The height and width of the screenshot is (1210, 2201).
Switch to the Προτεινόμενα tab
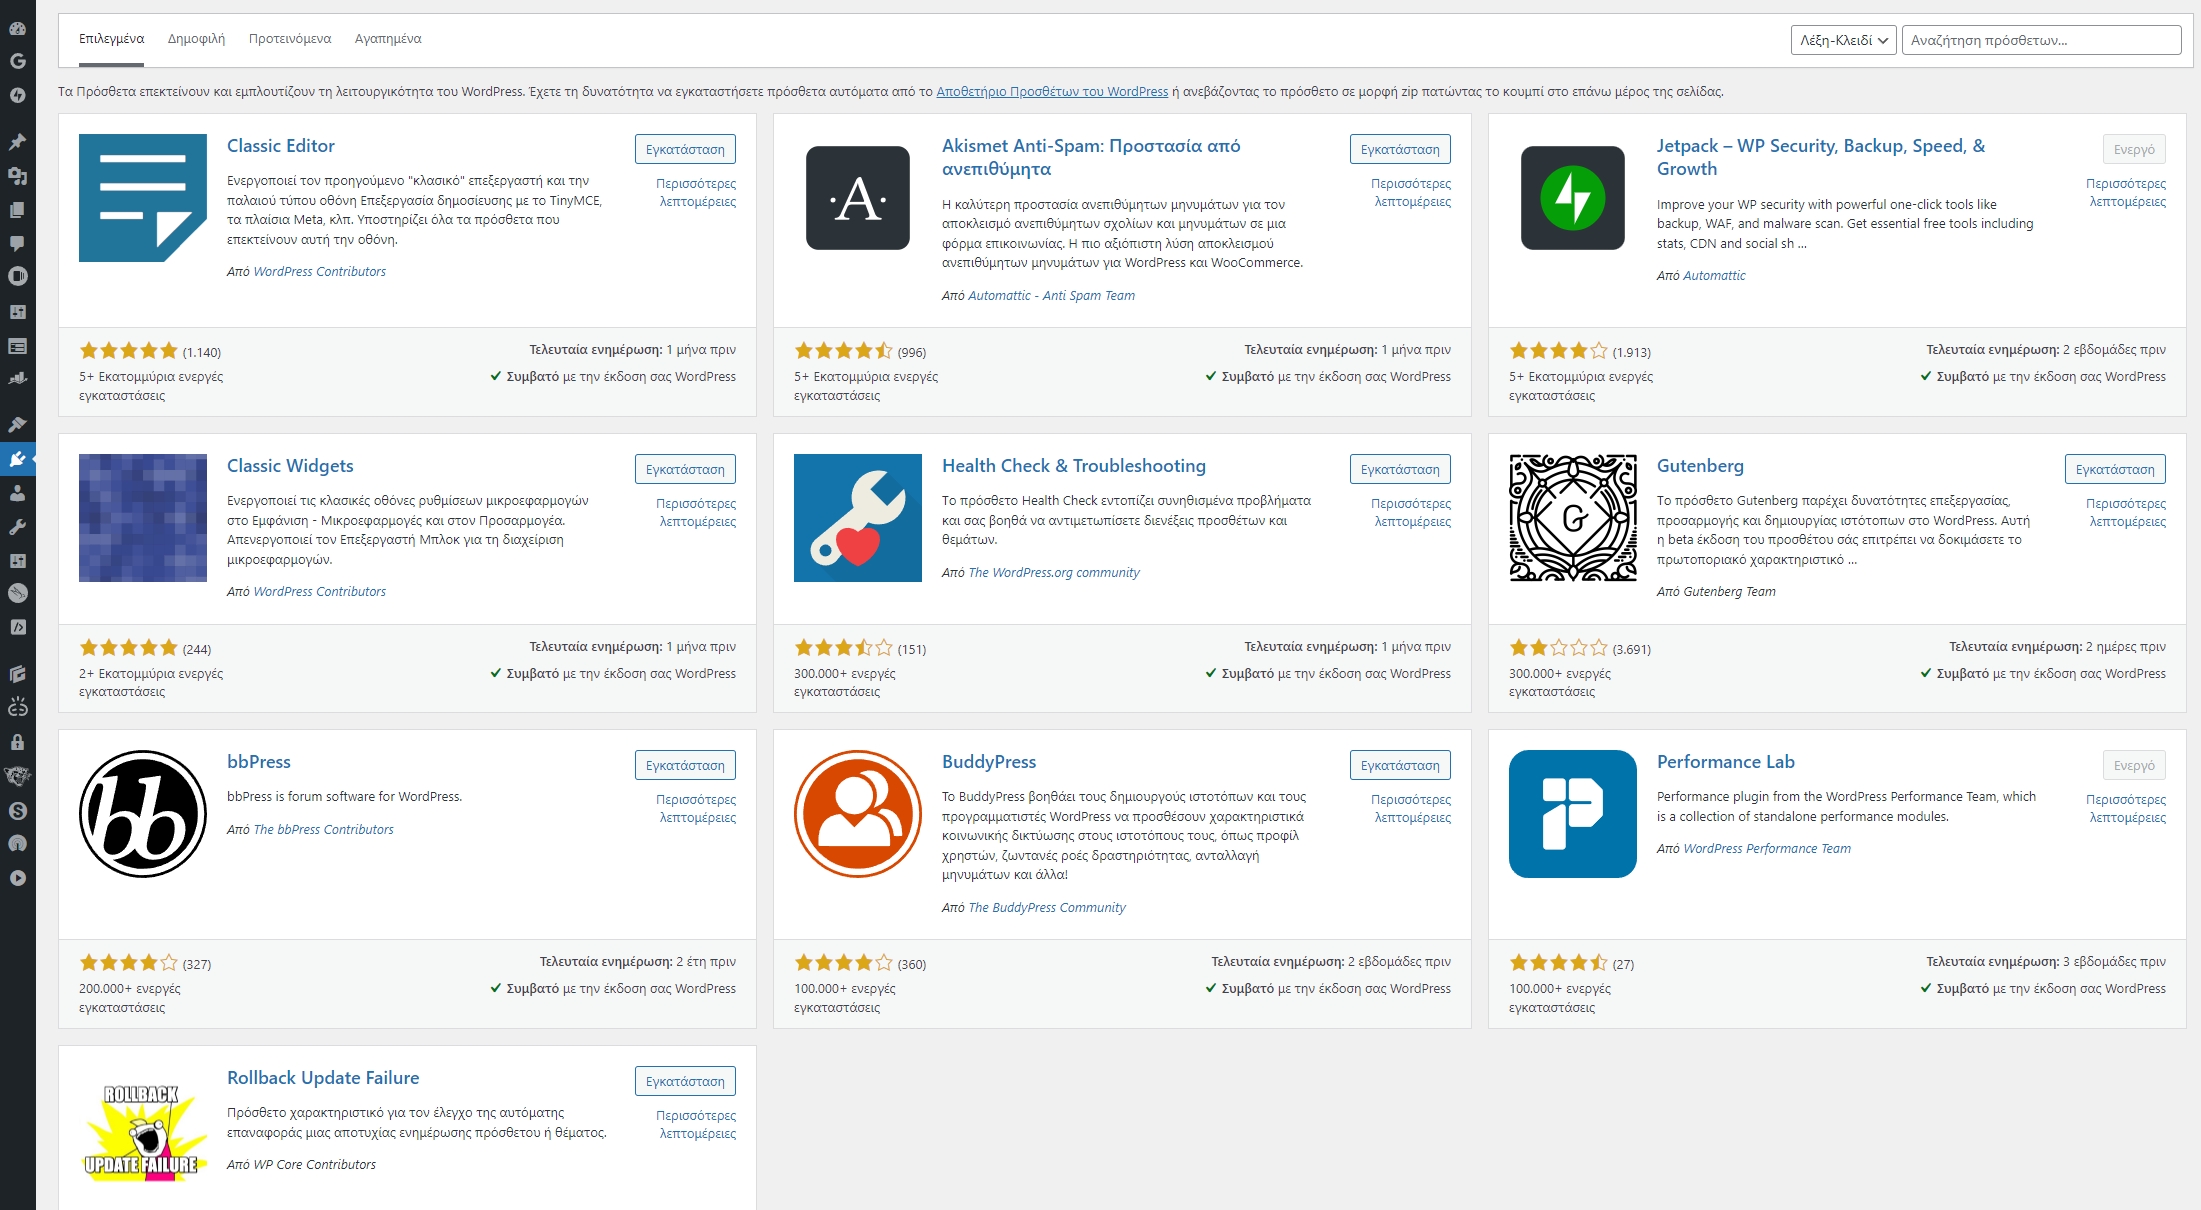pyautogui.click(x=290, y=39)
